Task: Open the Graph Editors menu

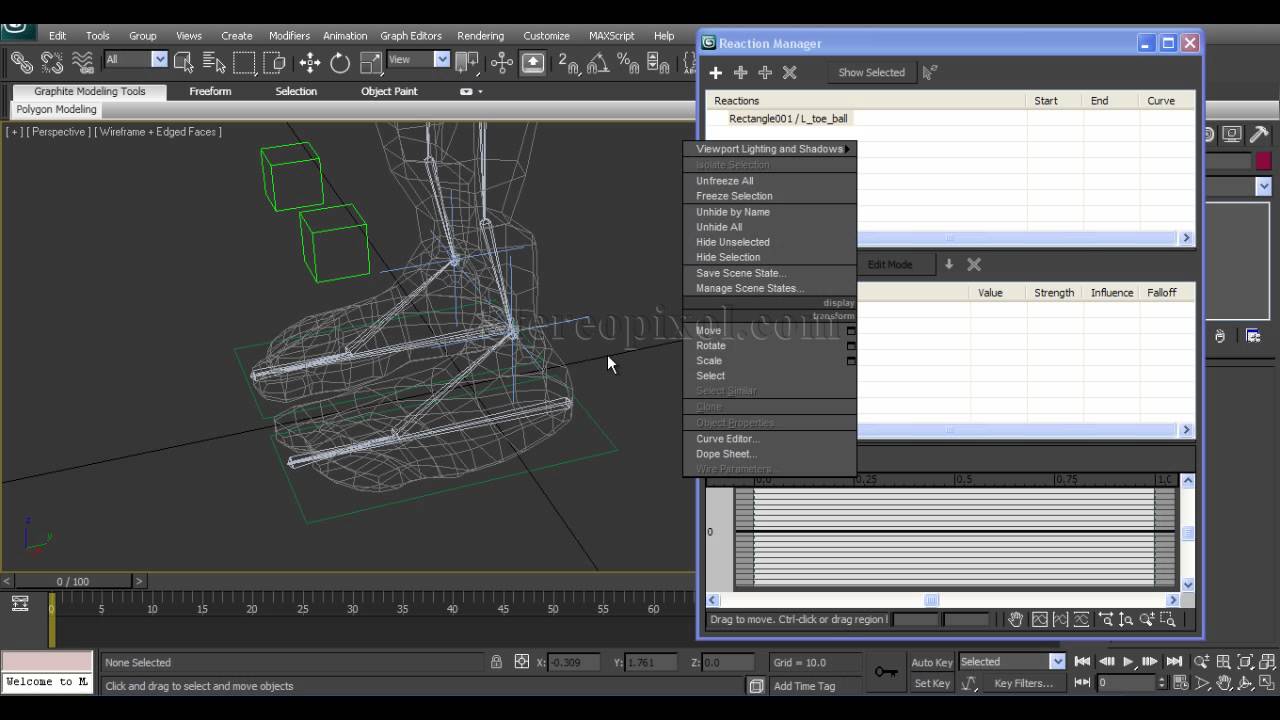Action: point(411,36)
